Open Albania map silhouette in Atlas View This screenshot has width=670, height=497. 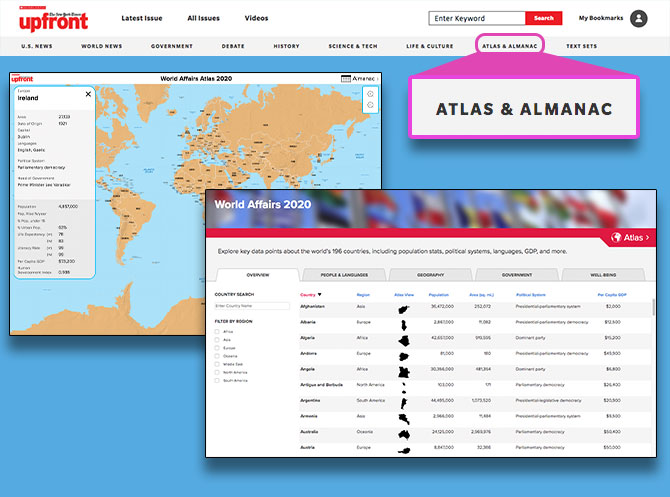(403, 325)
